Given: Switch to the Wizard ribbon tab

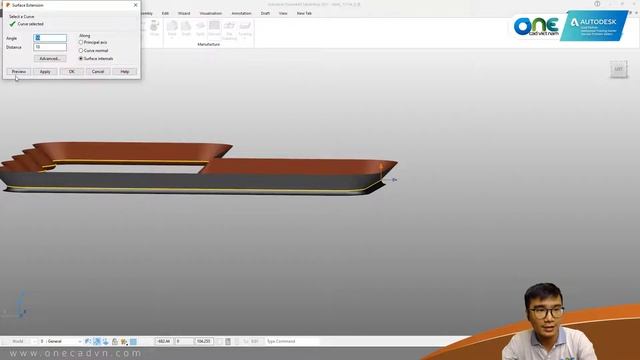Looking at the screenshot, I should [184, 13].
